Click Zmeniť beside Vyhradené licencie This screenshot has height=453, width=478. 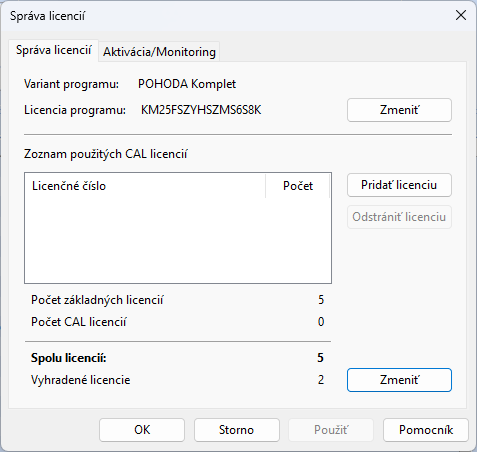(399, 380)
